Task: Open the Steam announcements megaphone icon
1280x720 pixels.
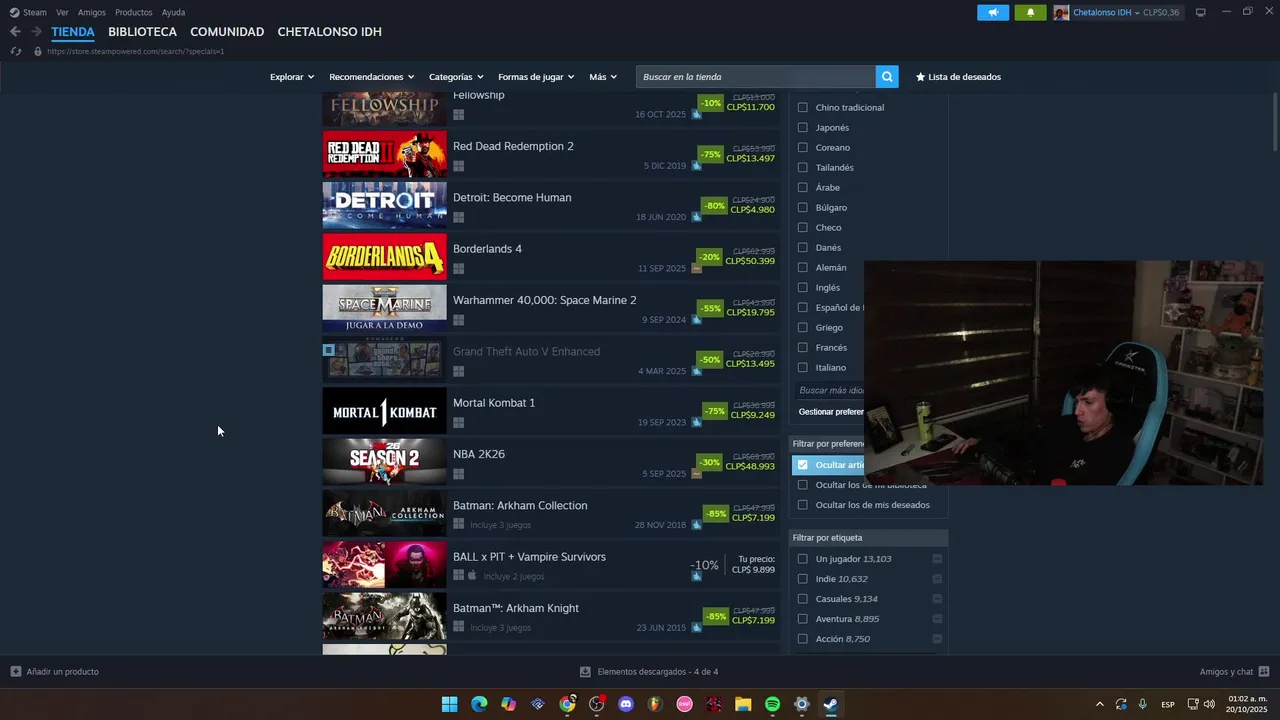Action: (993, 12)
